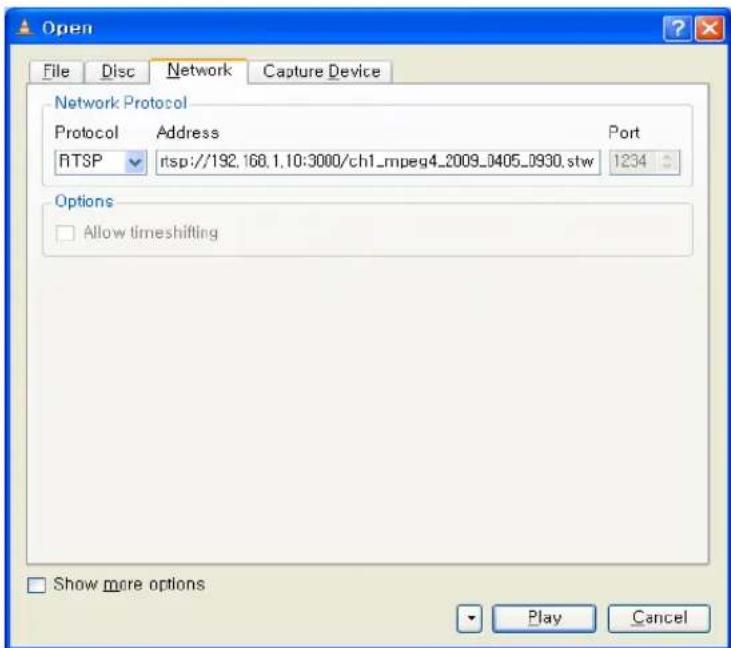Viewport: 731px width, 648px height.
Task: Click the Address label
Action: click(188, 132)
